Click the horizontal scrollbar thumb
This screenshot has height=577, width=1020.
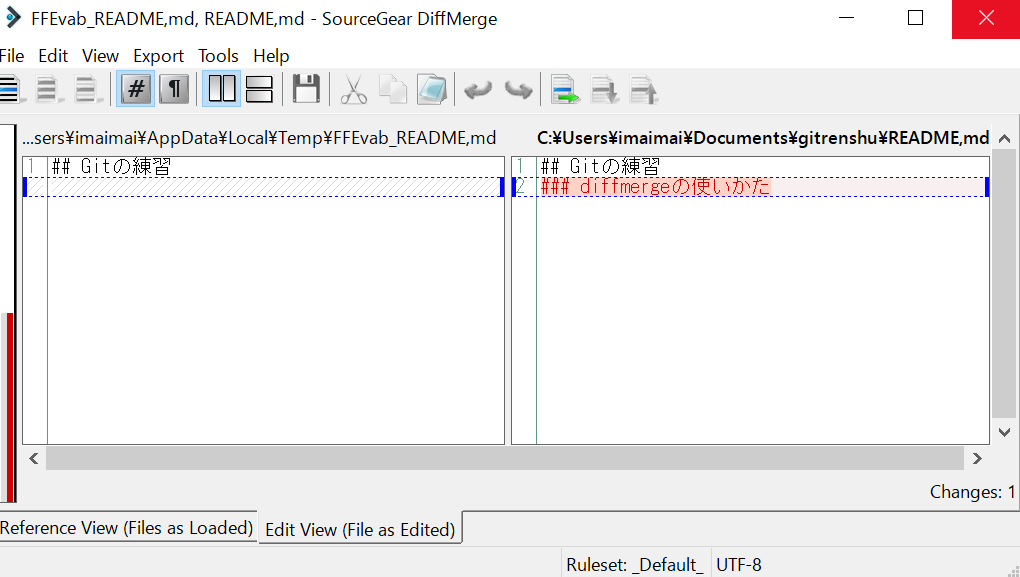[505, 459]
